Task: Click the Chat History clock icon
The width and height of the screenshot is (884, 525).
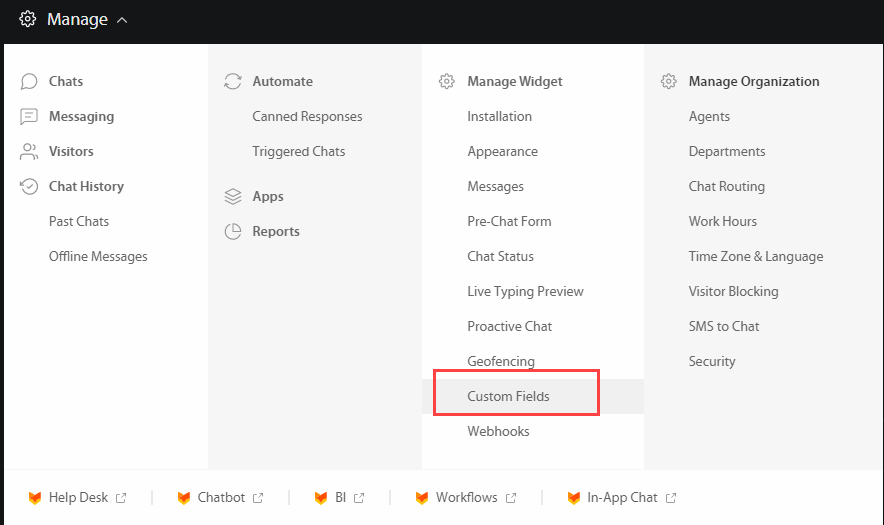Action: (29, 187)
